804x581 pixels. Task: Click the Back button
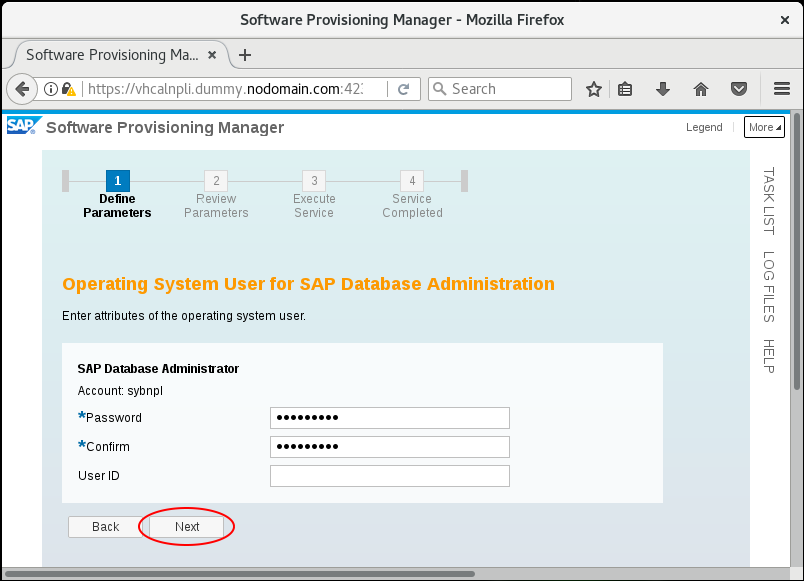click(x=106, y=527)
